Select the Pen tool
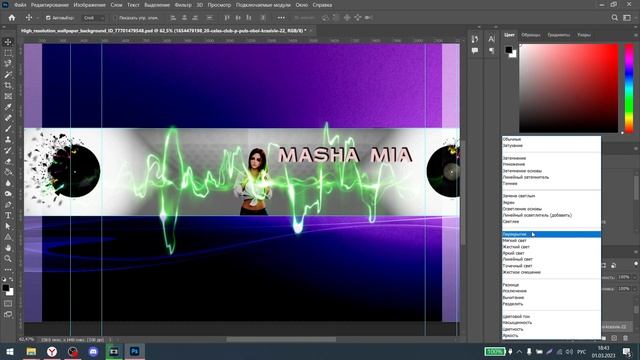The height and width of the screenshot is (360, 640). click(8, 204)
